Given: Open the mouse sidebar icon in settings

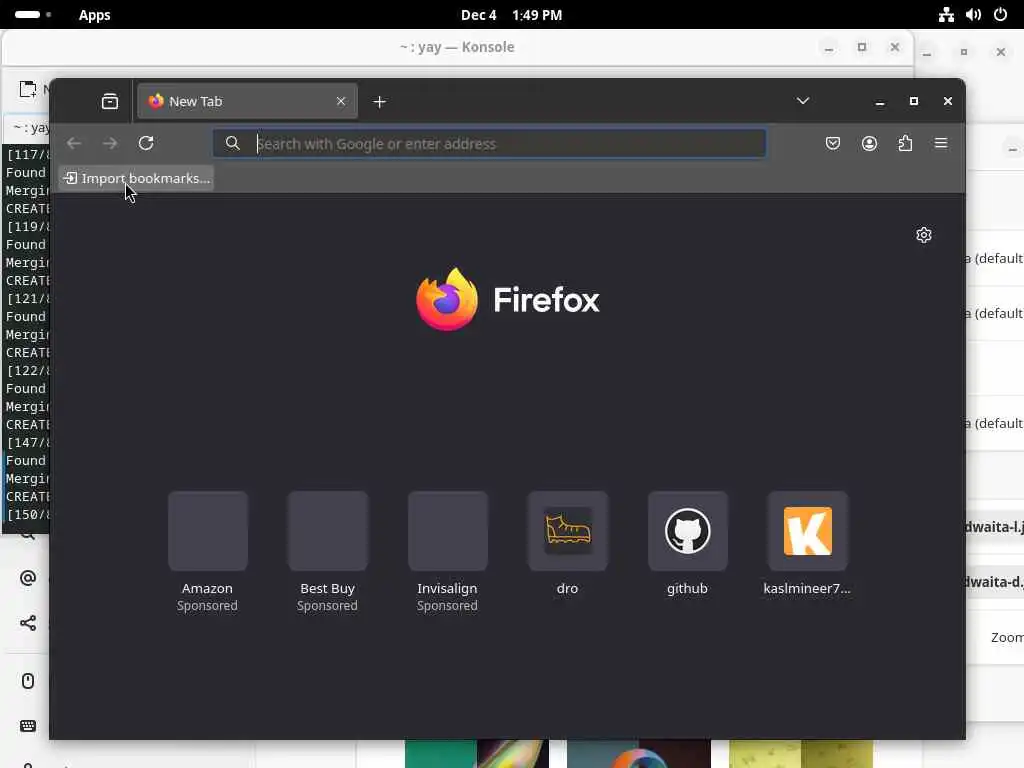Looking at the screenshot, I should (x=27, y=680).
